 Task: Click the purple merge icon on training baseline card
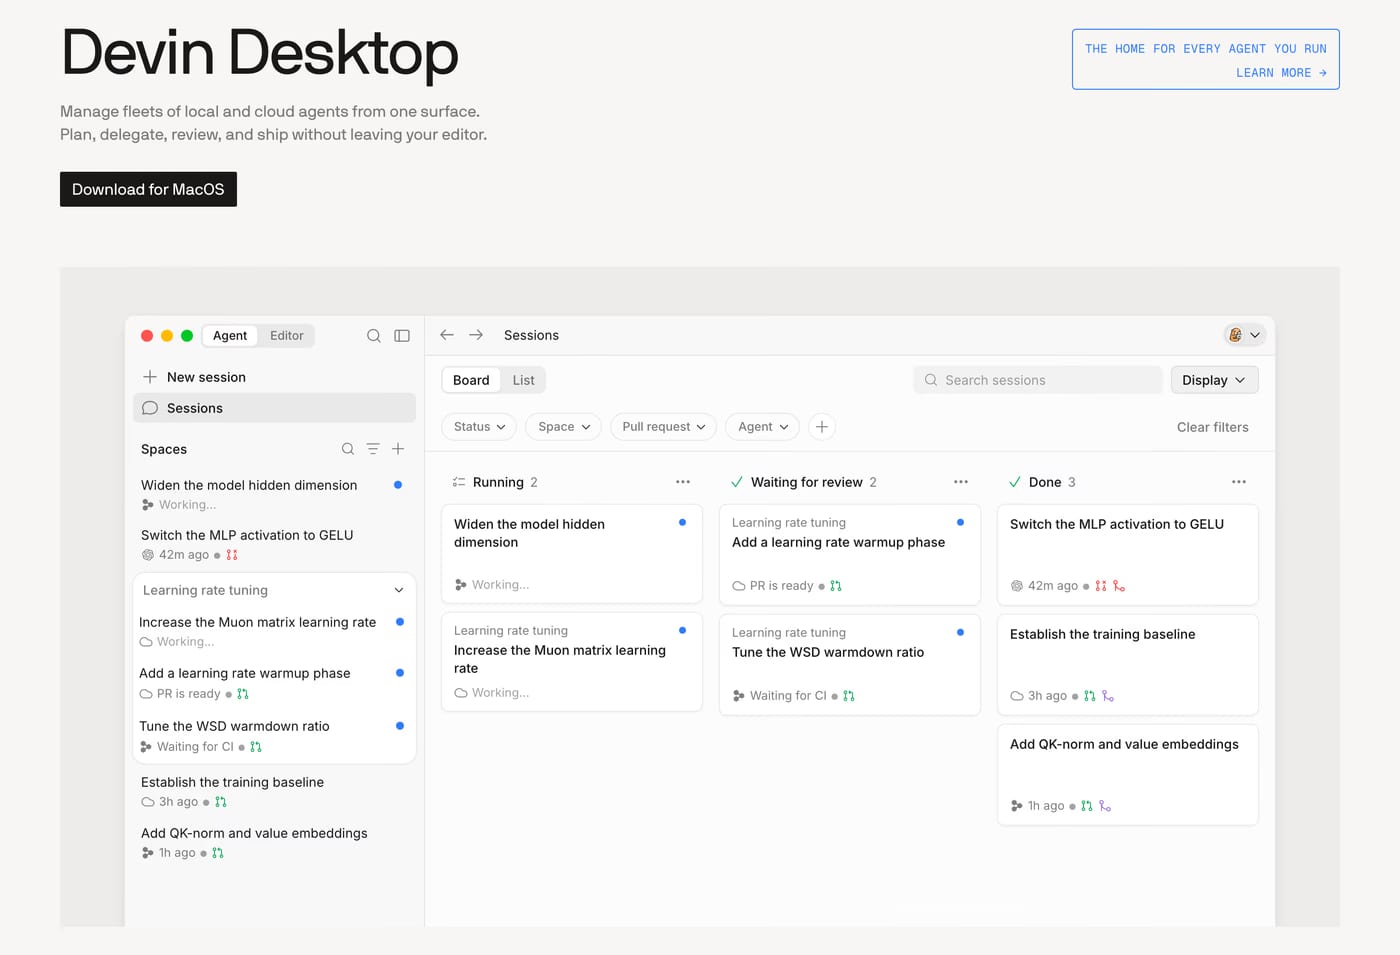1108,696
